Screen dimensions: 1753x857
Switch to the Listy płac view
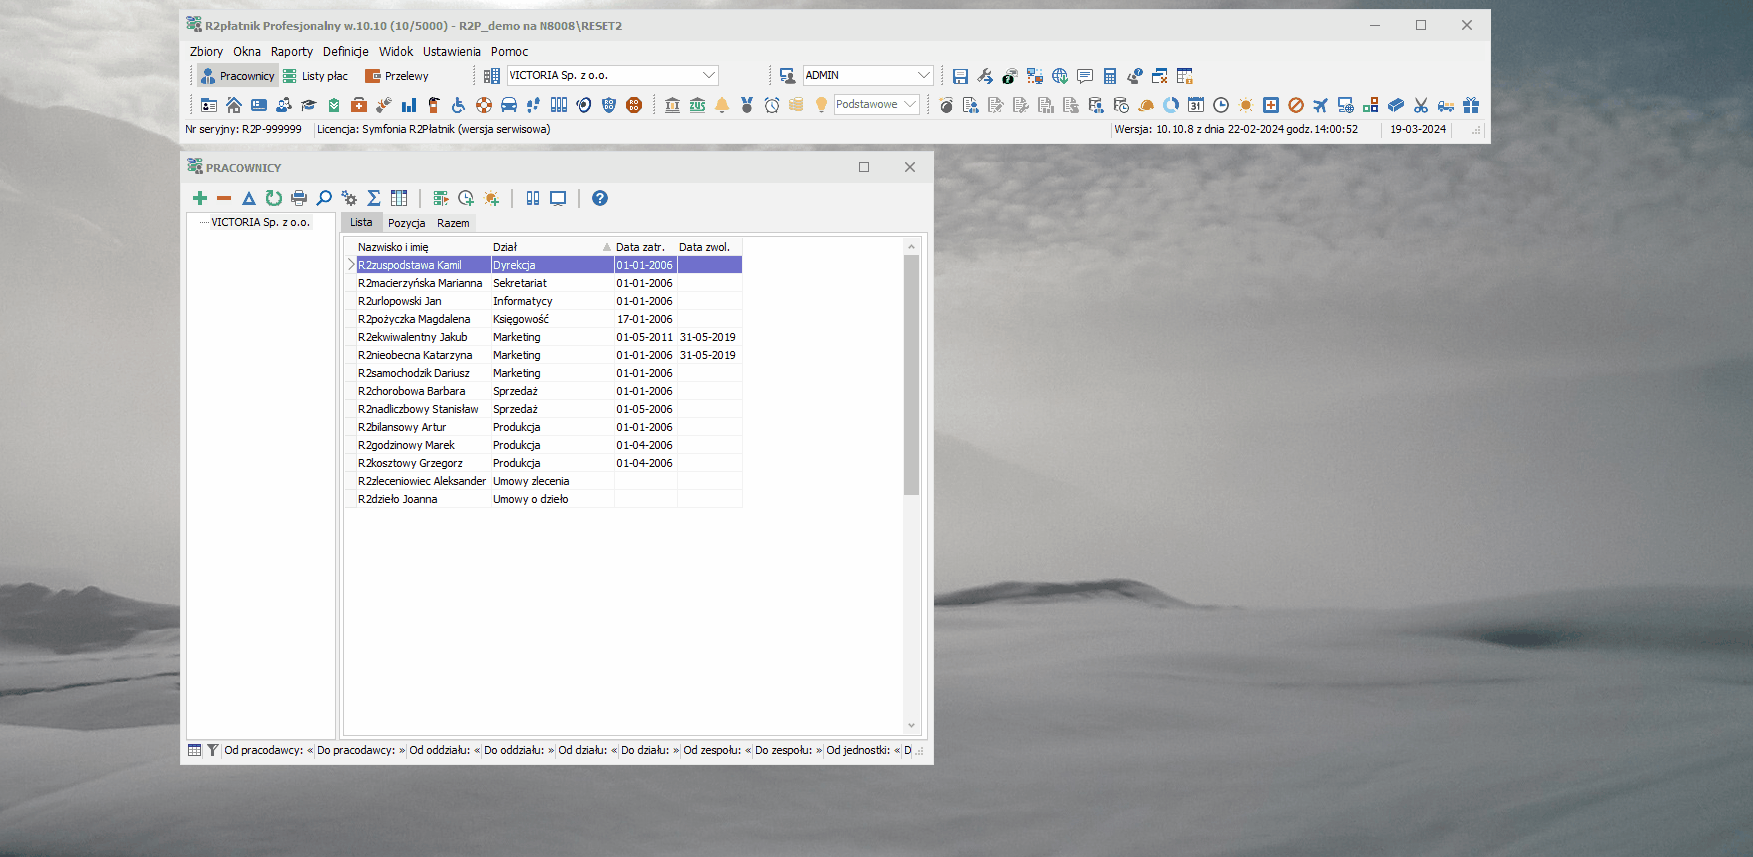(x=316, y=76)
